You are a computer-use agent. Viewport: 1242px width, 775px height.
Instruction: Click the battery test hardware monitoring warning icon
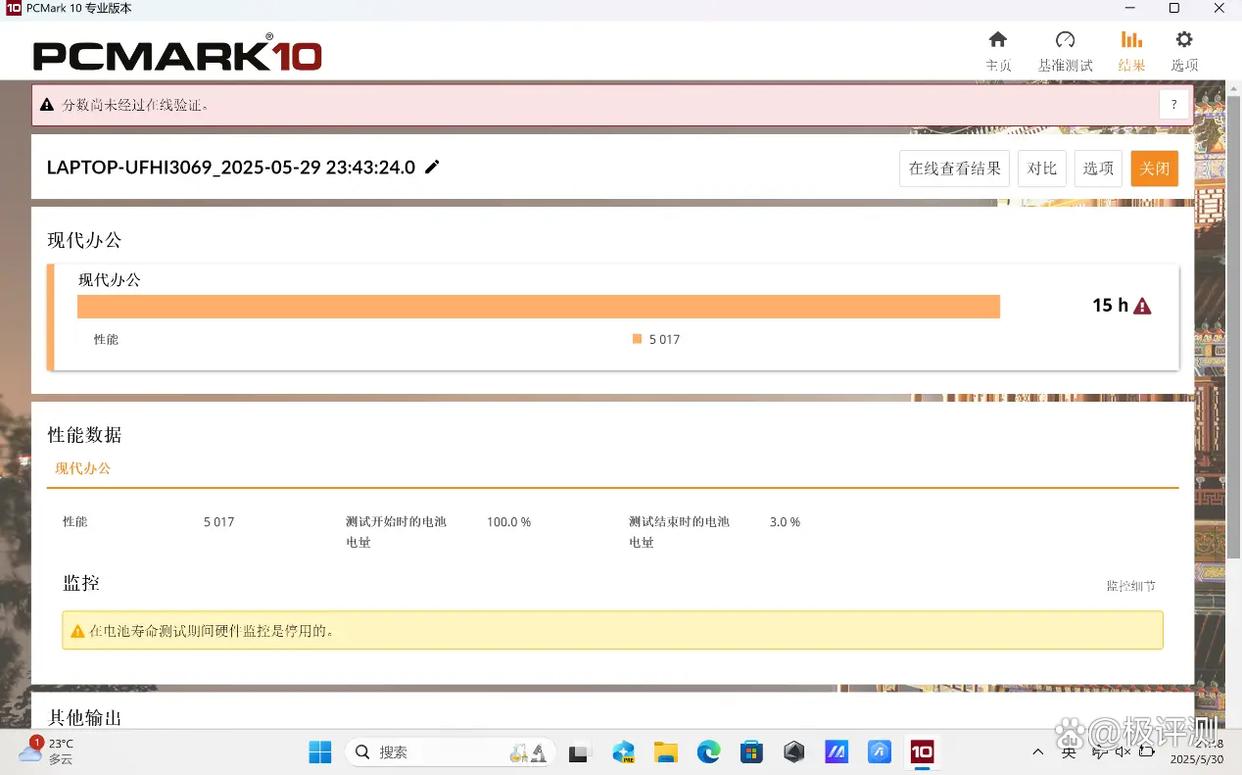pos(77,630)
